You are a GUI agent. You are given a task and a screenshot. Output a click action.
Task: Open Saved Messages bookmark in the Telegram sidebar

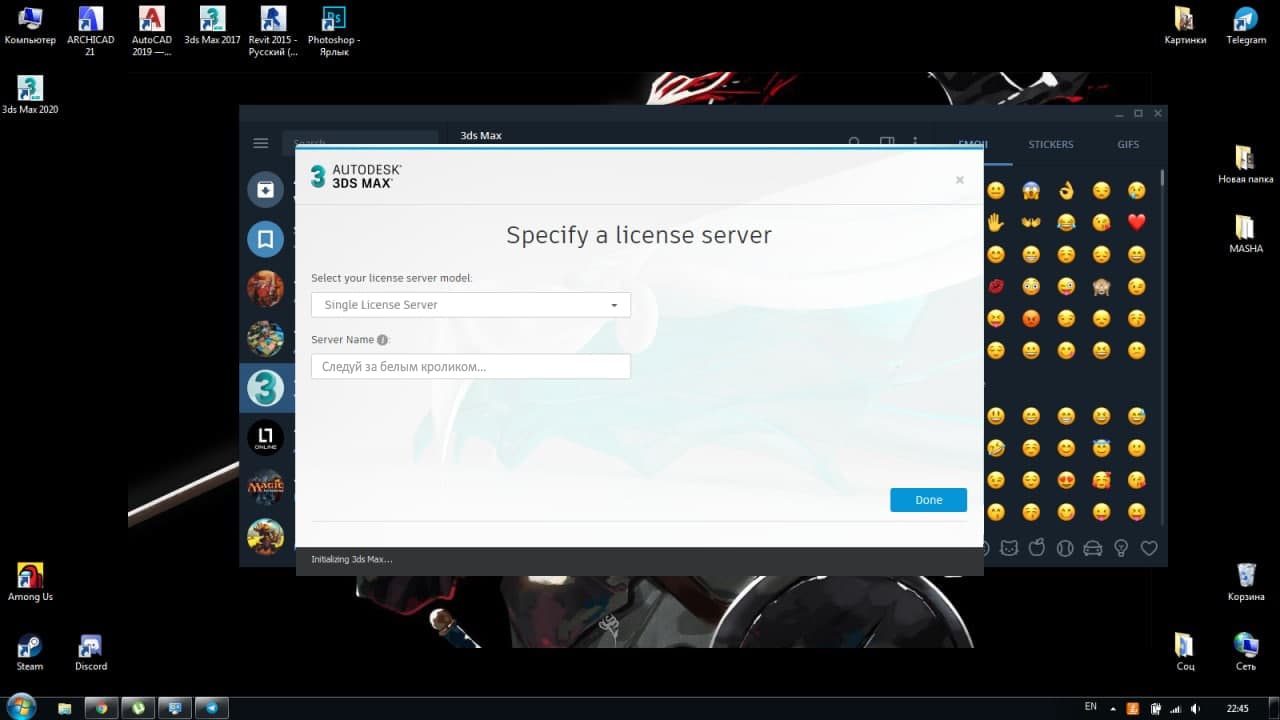coord(265,239)
